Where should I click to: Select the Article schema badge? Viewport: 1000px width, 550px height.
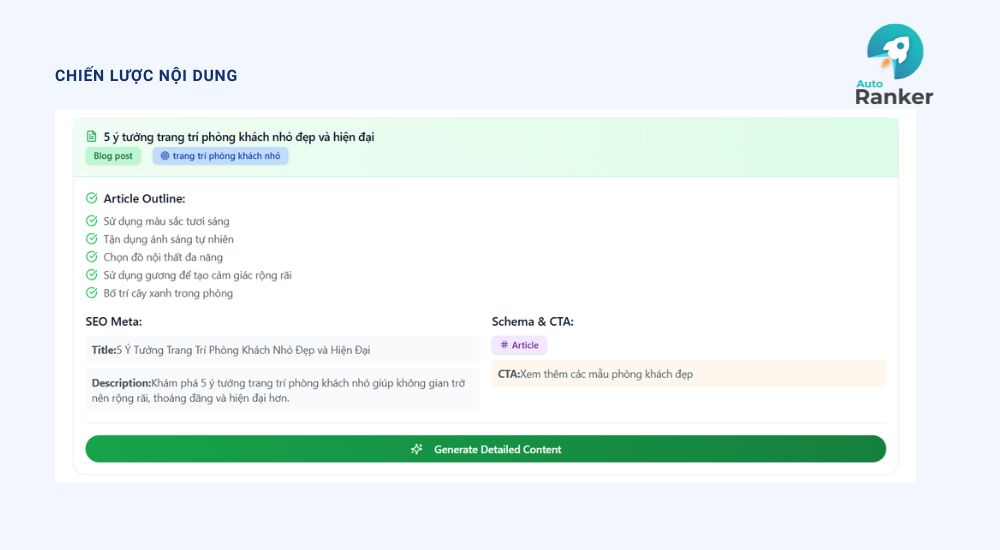(518, 345)
